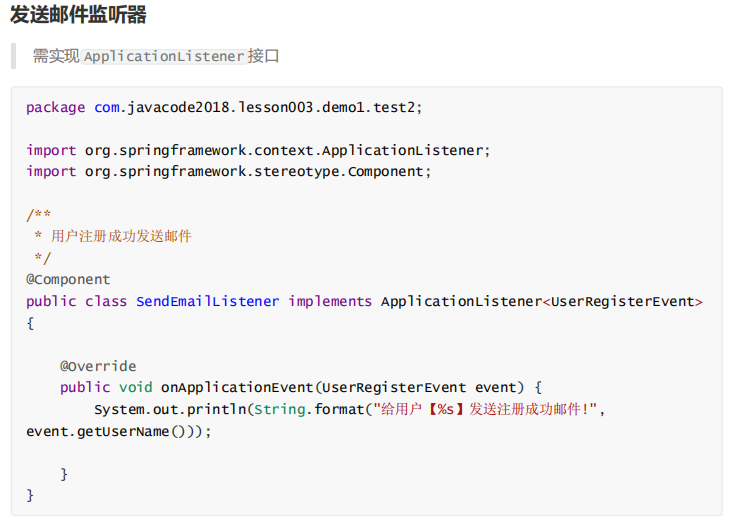Viewport: 753px width, 529px height.
Task: Click the SendEmailListener class name
Action: click(x=207, y=301)
